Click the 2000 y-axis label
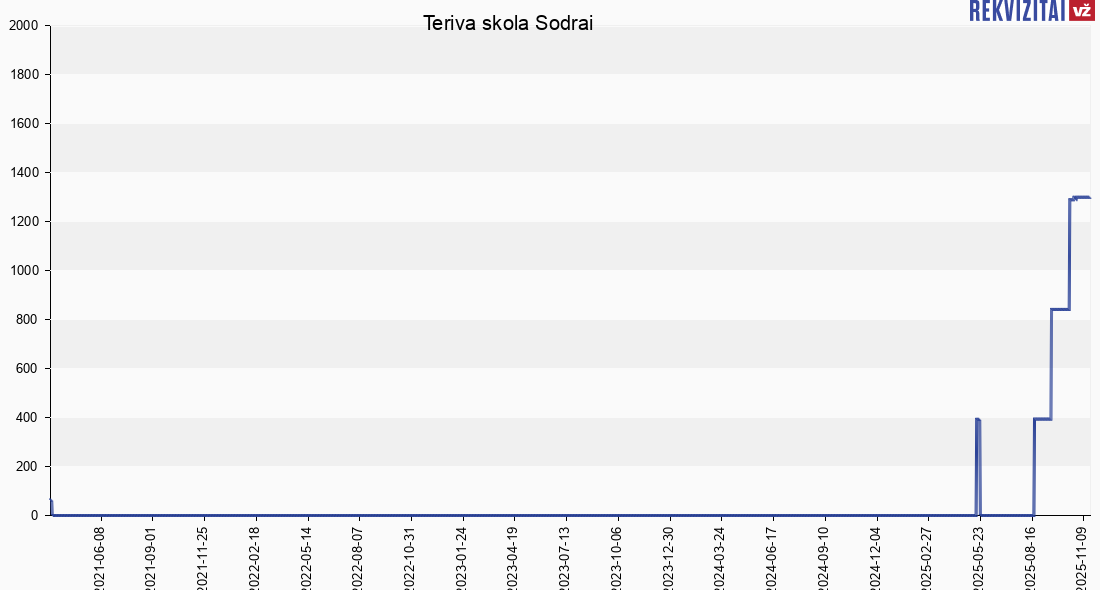Image resolution: width=1100 pixels, height=590 pixels. tap(22, 26)
